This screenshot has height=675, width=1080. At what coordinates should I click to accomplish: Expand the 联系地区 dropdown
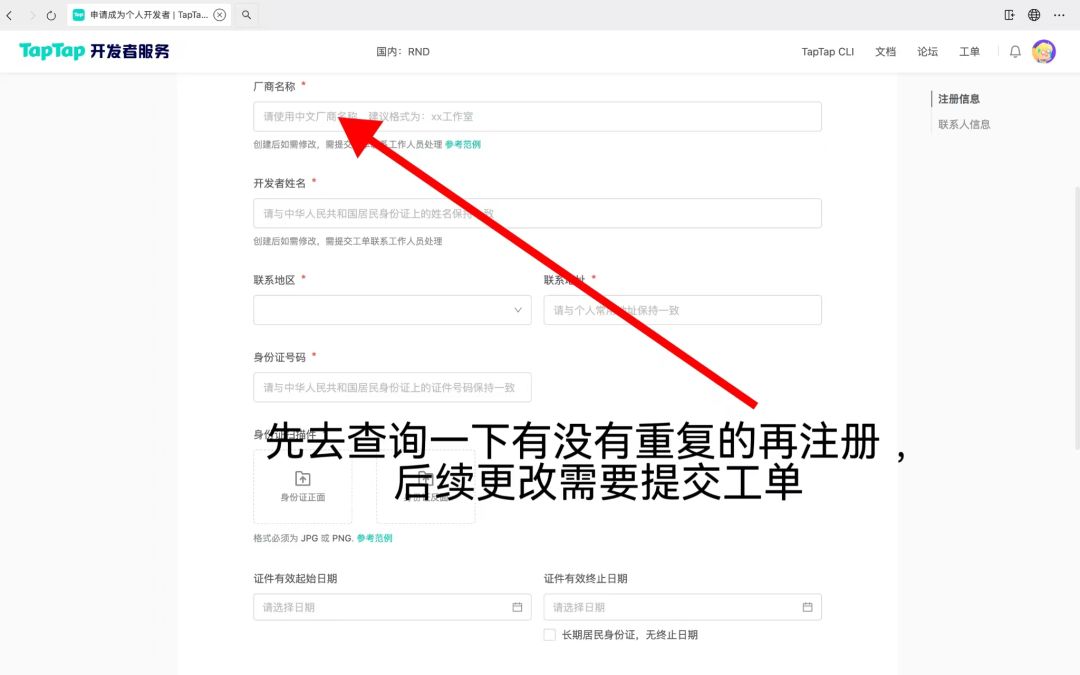(x=392, y=310)
